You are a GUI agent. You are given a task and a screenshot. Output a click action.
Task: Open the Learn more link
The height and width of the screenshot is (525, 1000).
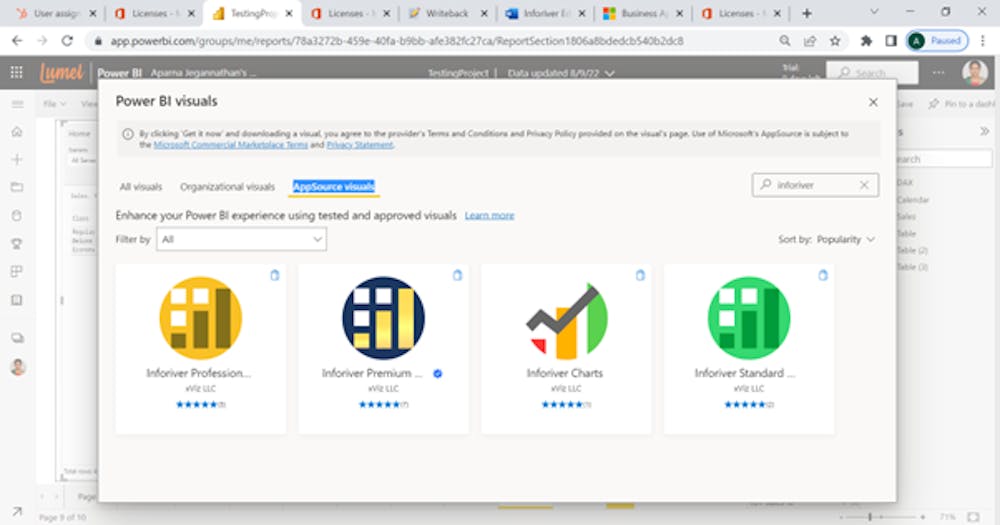[489, 216]
